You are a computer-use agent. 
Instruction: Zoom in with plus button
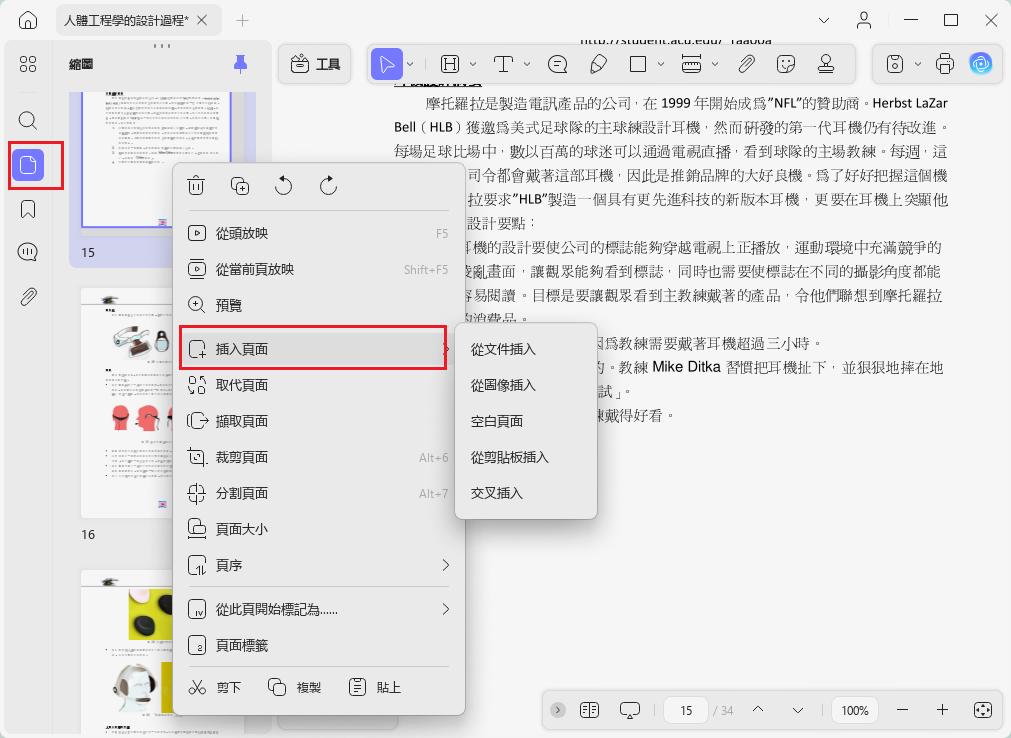coord(942,710)
